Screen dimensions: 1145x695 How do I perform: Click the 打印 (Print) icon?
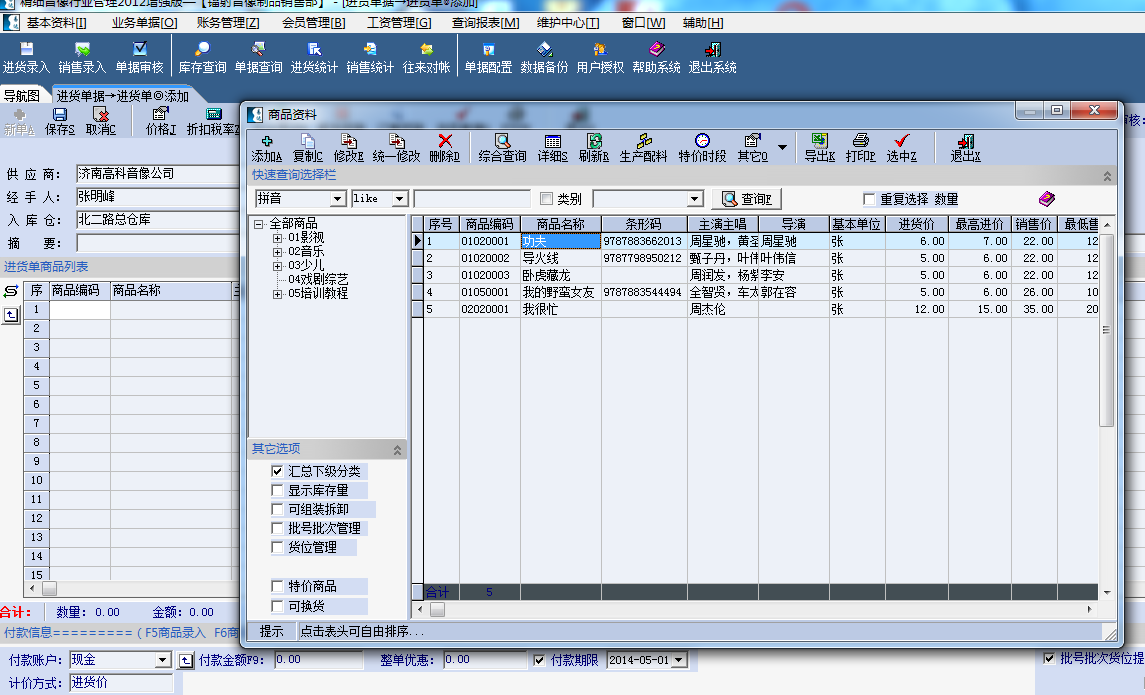pyautogui.click(x=860, y=148)
